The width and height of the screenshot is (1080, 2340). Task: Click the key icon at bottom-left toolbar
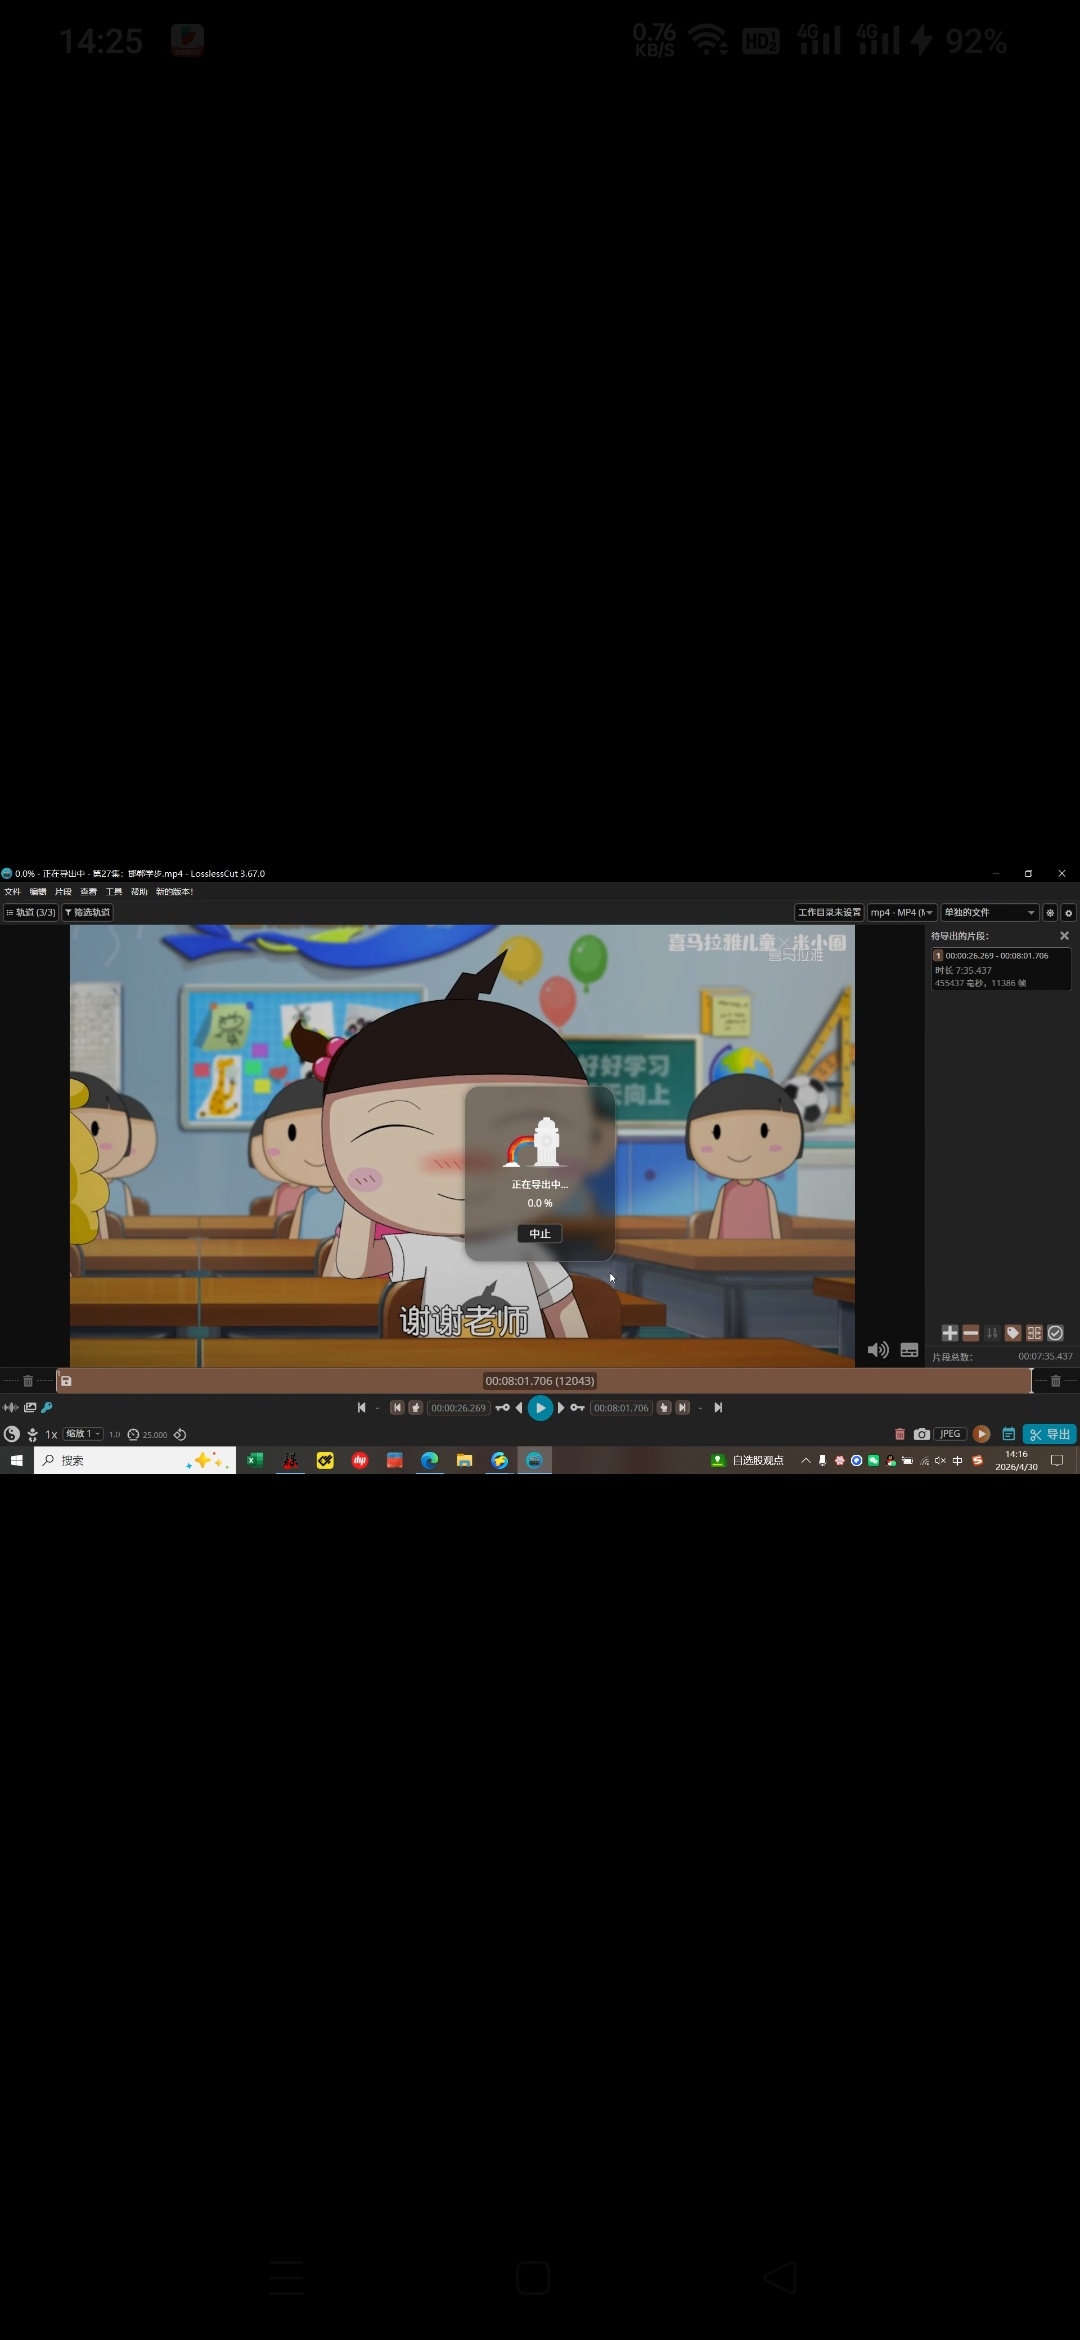pos(47,1408)
